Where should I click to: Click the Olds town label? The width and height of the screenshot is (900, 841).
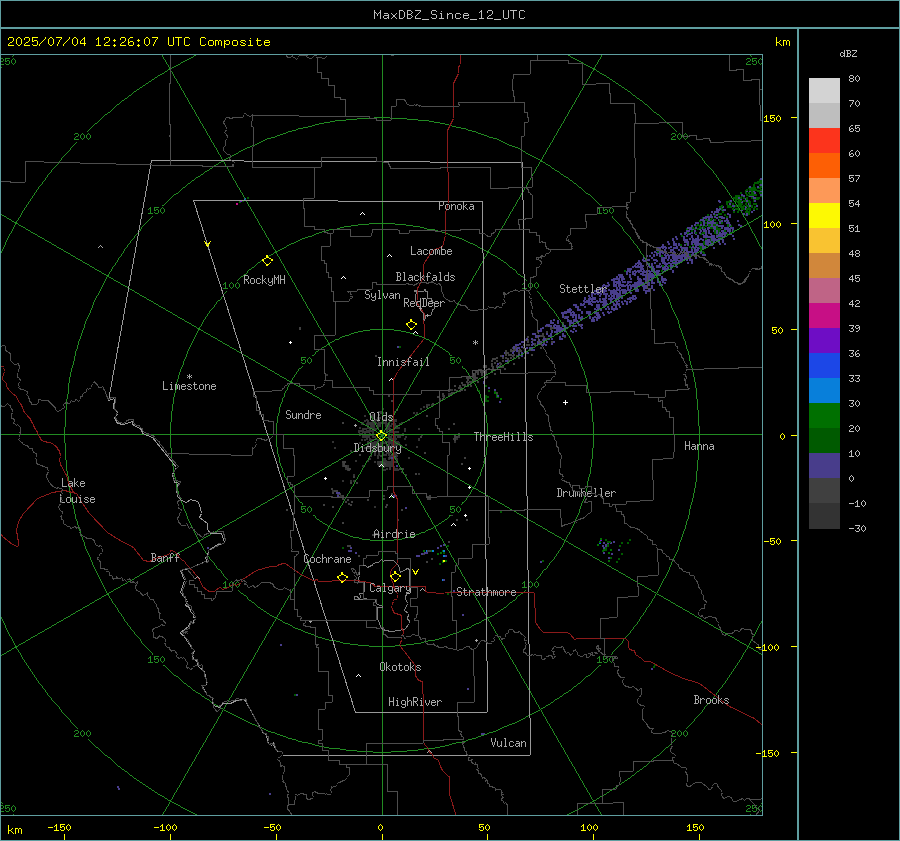coord(381,417)
